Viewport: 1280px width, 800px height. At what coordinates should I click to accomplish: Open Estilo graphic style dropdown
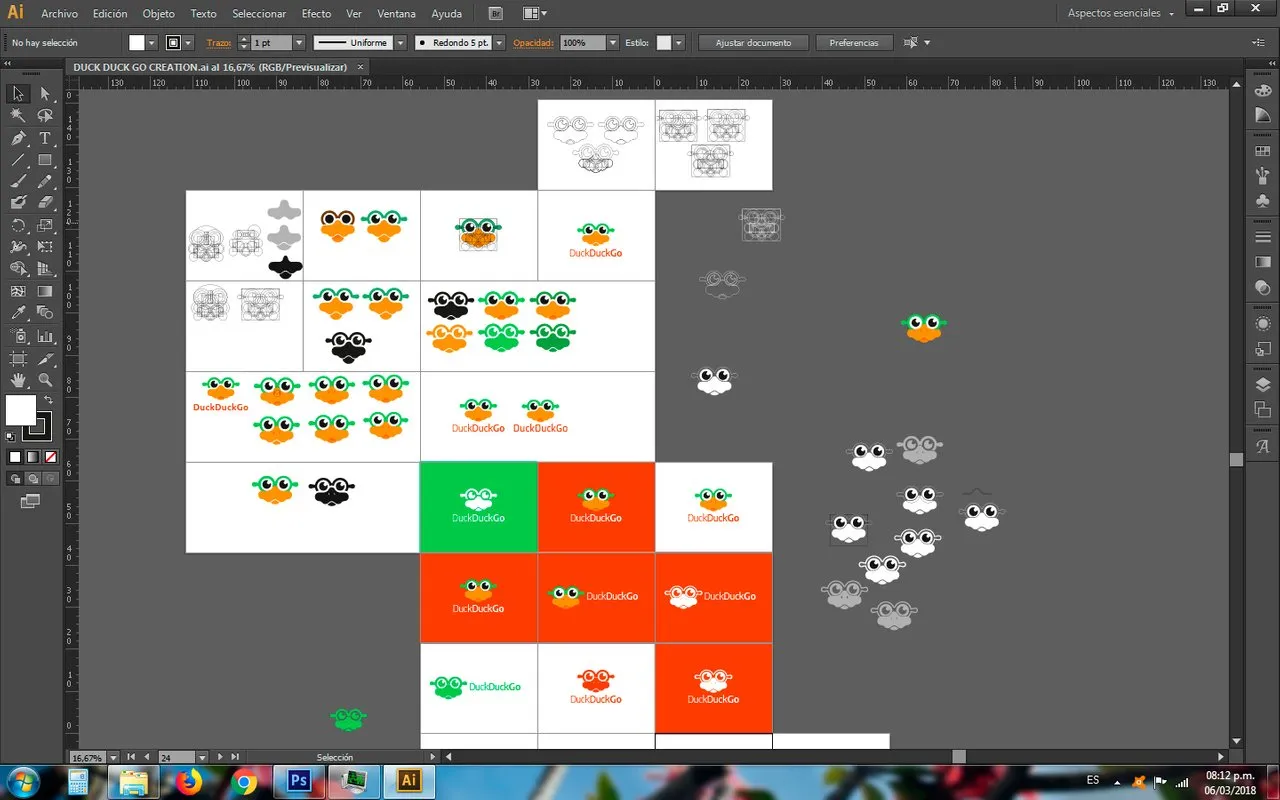coord(679,43)
